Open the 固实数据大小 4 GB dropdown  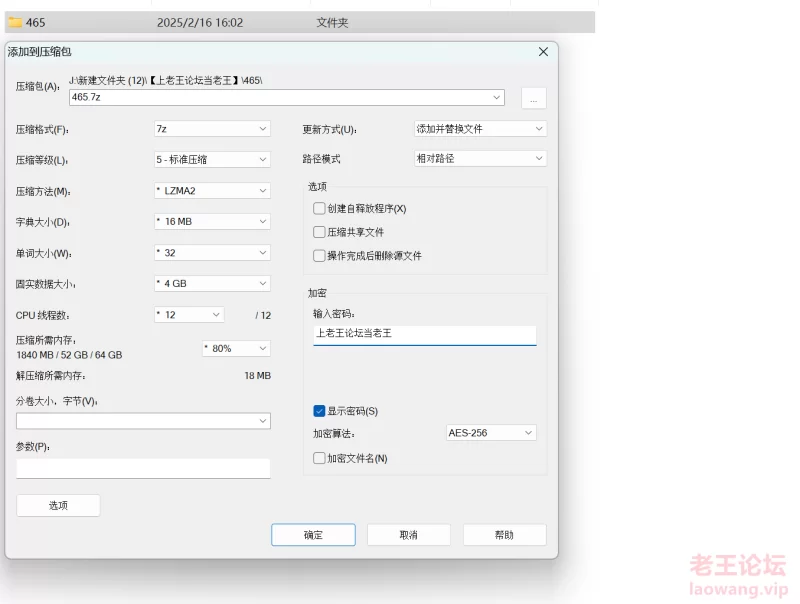[x=212, y=284]
